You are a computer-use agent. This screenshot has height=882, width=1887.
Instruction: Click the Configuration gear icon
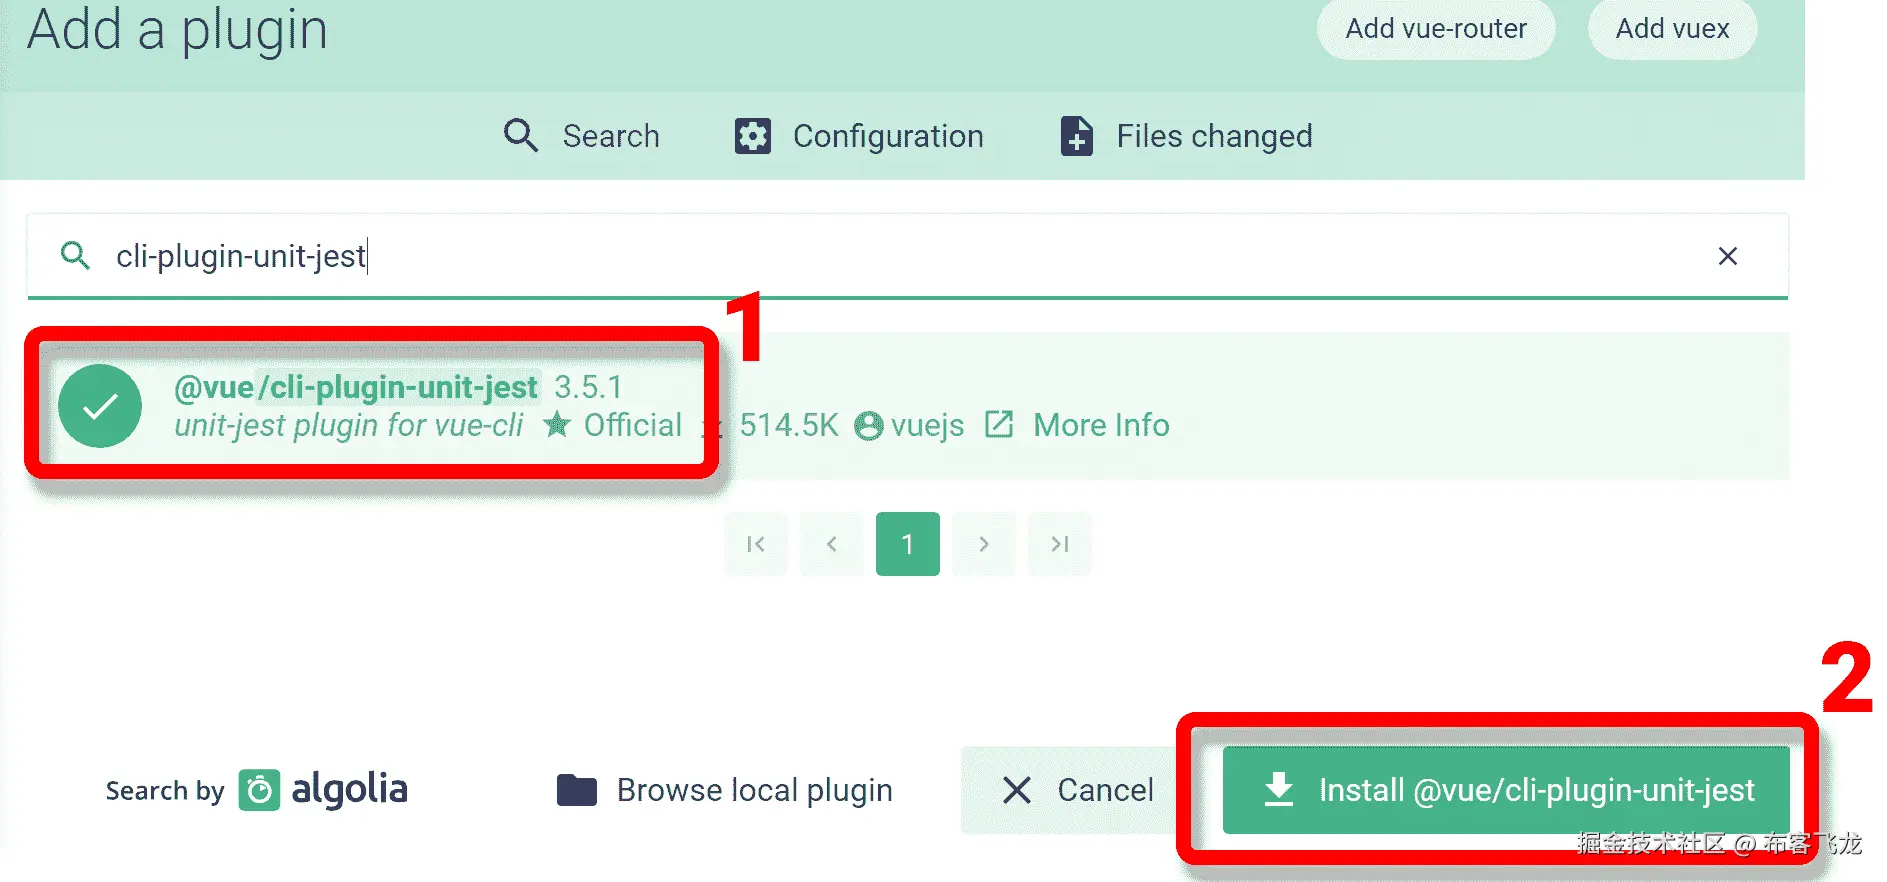(x=753, y=136)
